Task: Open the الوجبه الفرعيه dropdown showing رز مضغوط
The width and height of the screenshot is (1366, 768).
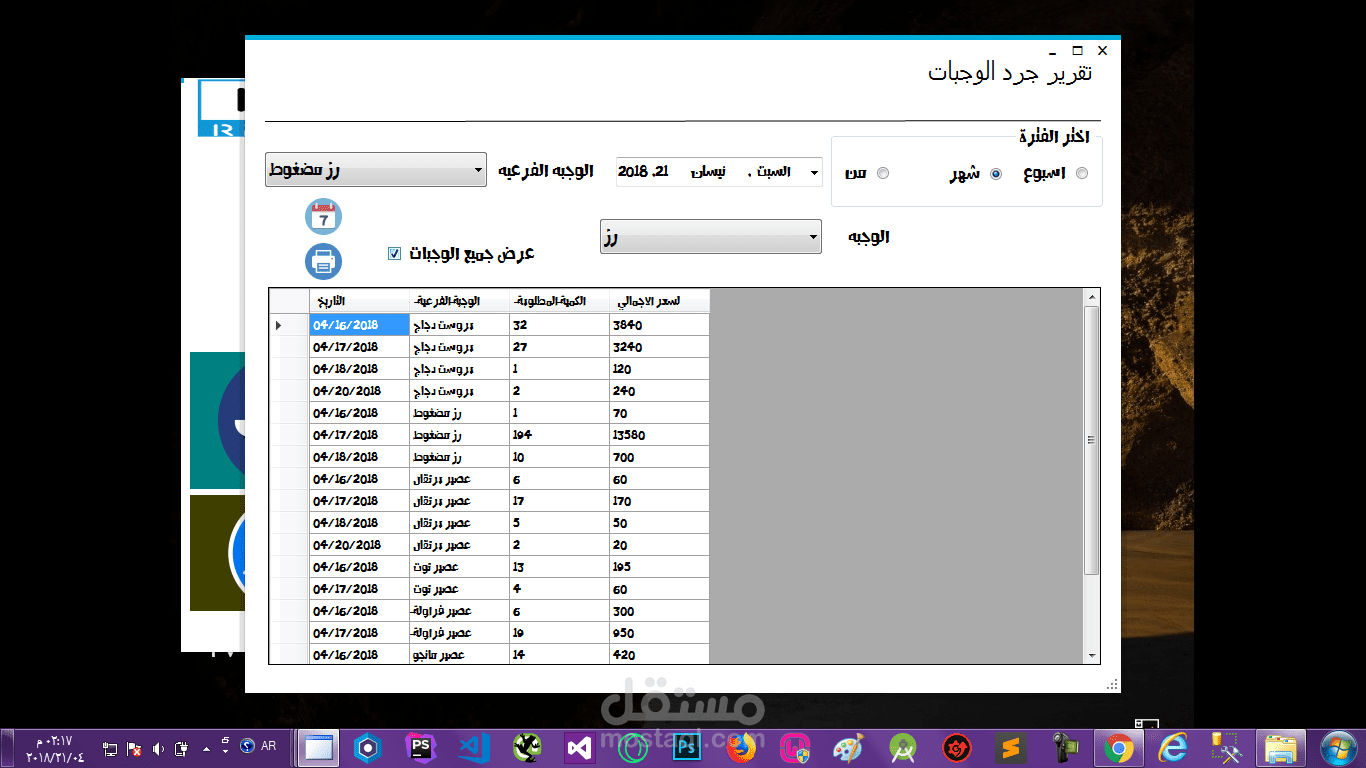Action: click(x=375, y=170)
